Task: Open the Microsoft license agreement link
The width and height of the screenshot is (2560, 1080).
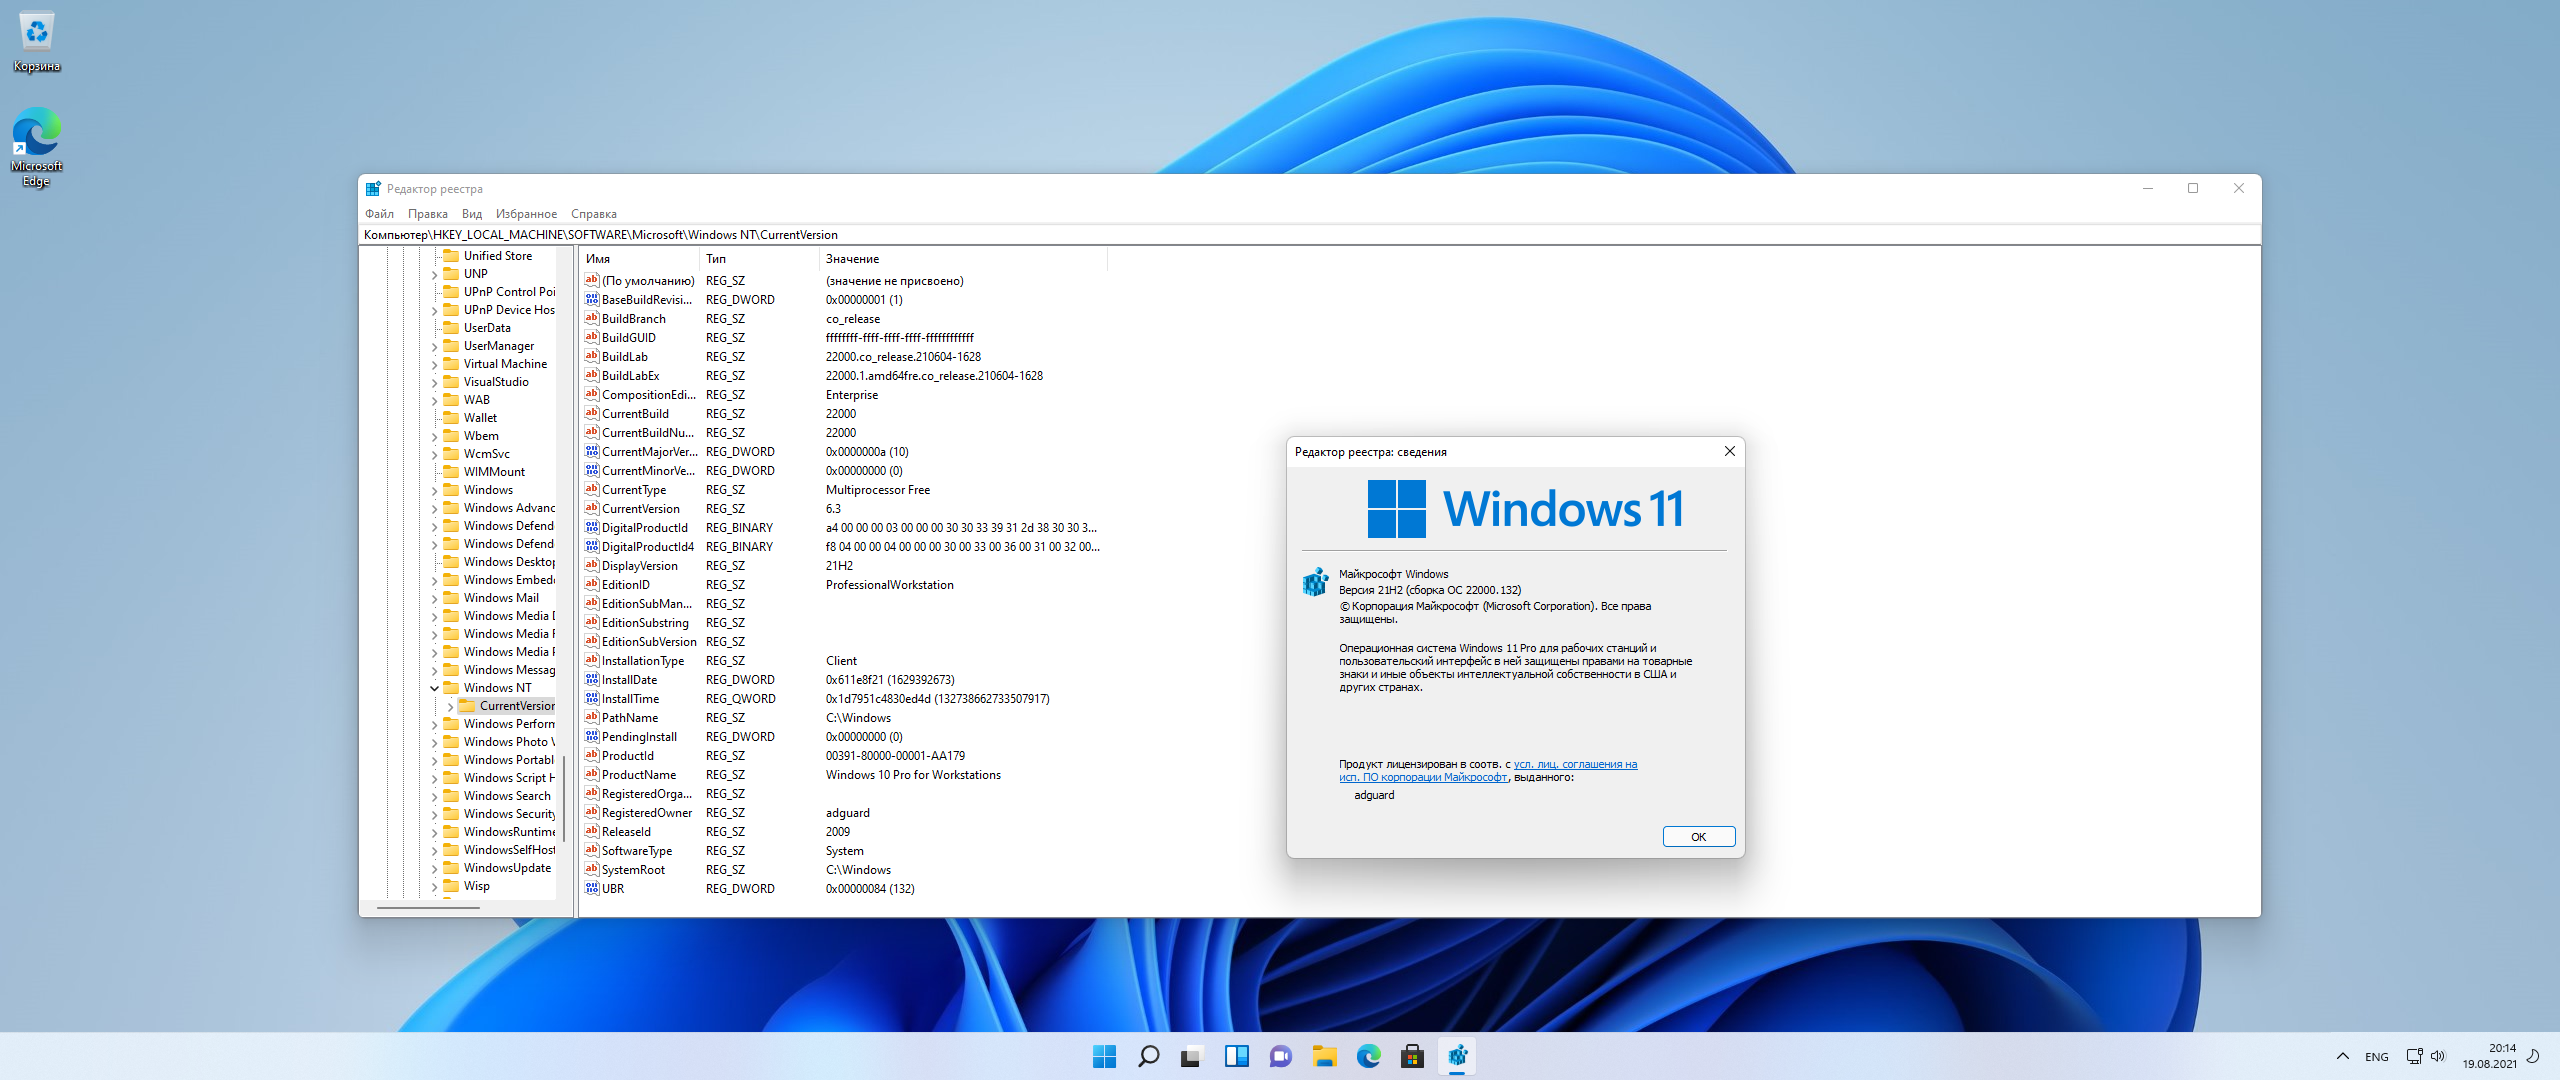Action: click(1575, 765)
